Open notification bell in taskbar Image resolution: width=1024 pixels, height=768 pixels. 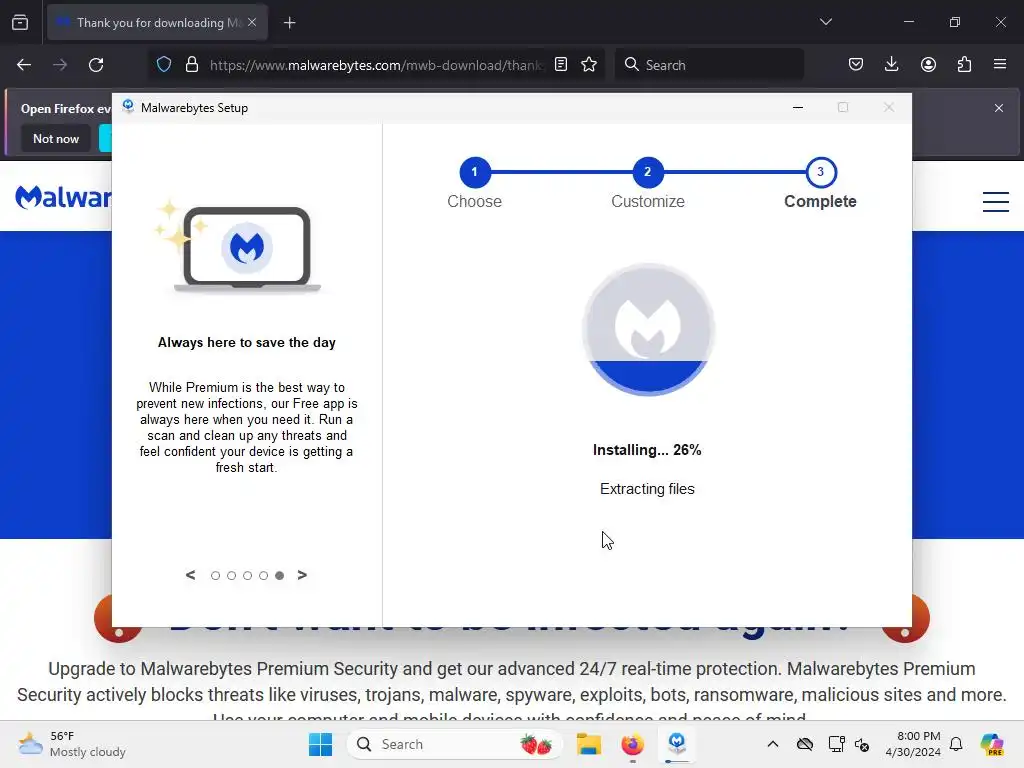coord(956,744)
